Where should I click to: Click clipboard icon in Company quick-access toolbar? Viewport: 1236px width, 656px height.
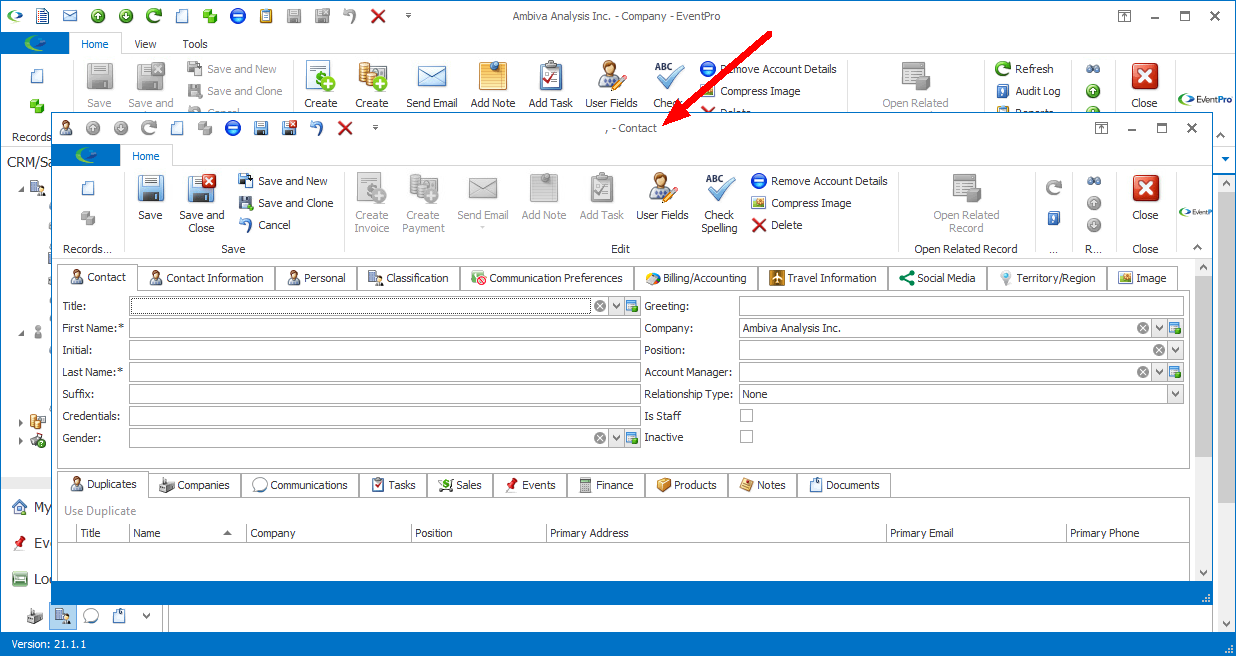(266, 16)
